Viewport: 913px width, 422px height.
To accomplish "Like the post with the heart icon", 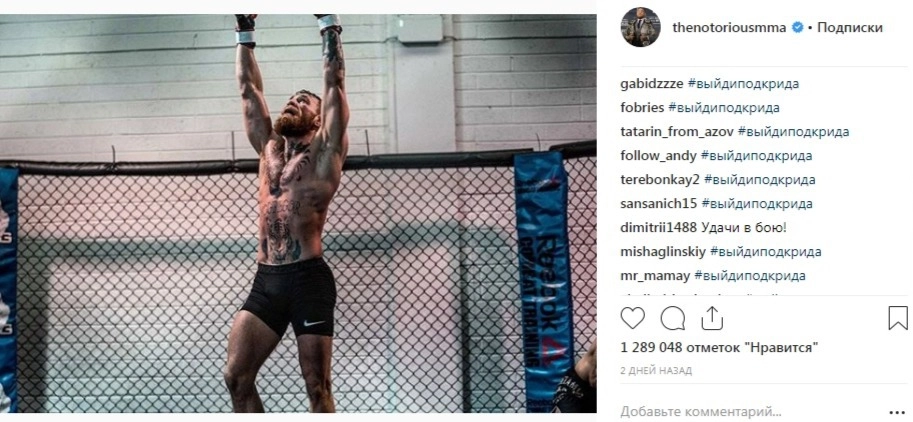I will pos(632,318).
